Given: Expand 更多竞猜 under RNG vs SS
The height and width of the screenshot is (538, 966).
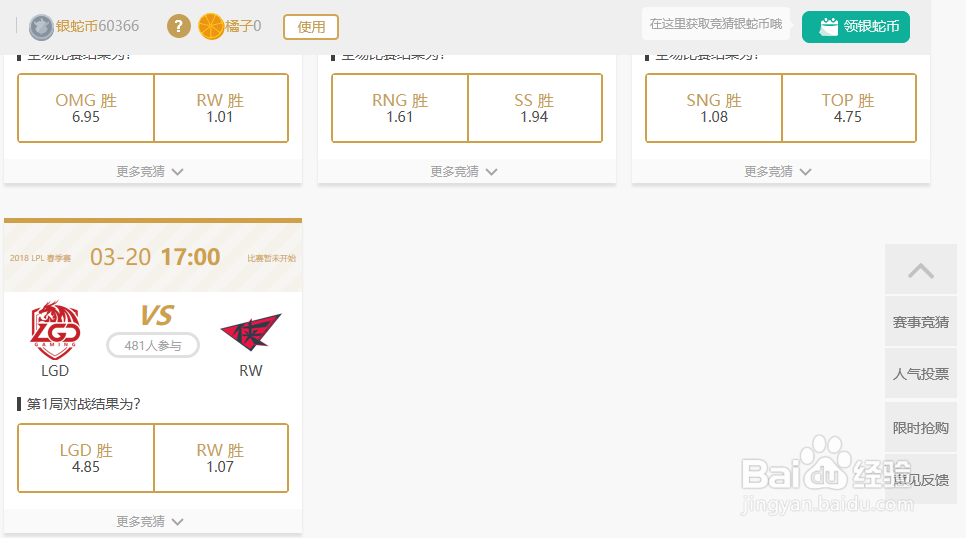Looking at the screenshot, I should 464,171.
